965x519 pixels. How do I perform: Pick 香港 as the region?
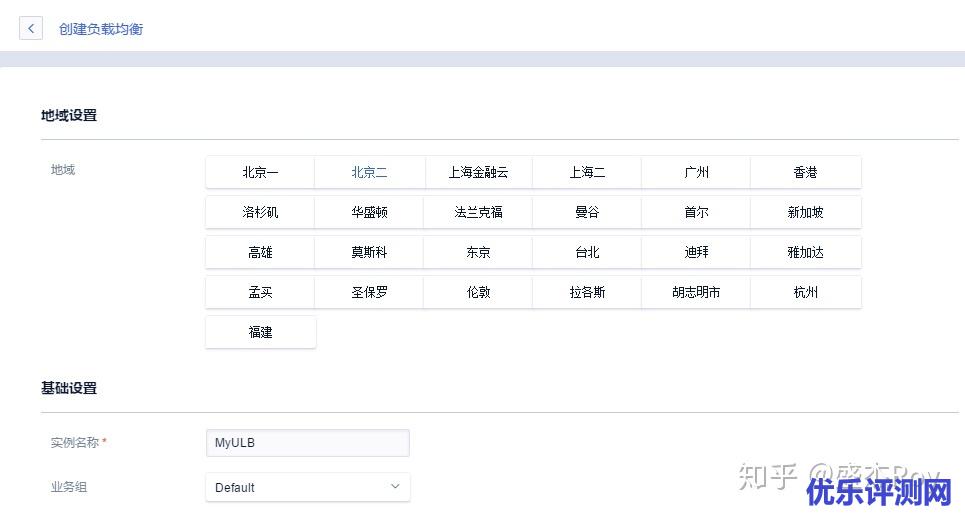[x=805, y=172]
